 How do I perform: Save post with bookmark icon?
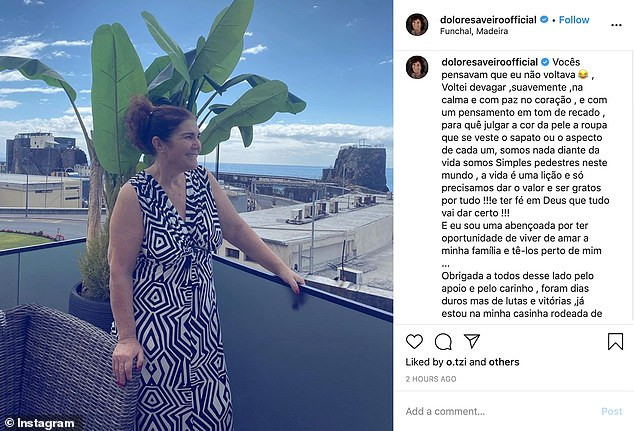[615, 342]
